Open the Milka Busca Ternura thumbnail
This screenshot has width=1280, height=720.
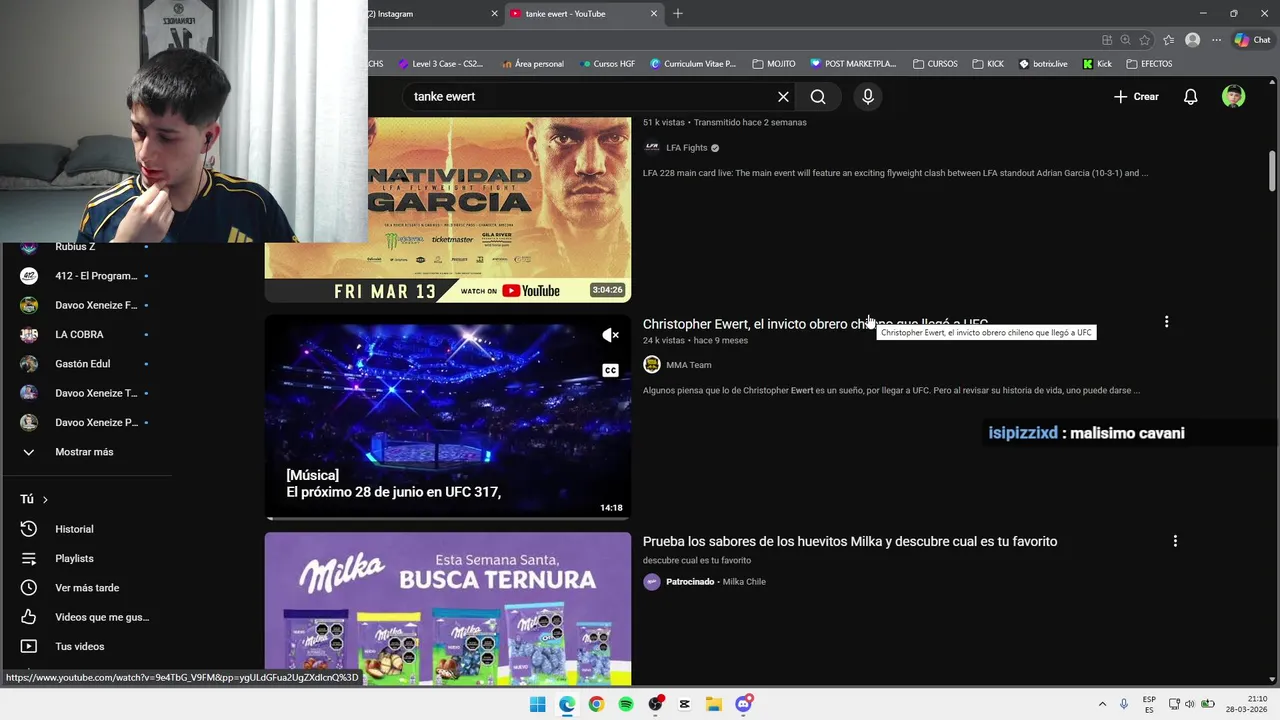(x=448, y=608)
